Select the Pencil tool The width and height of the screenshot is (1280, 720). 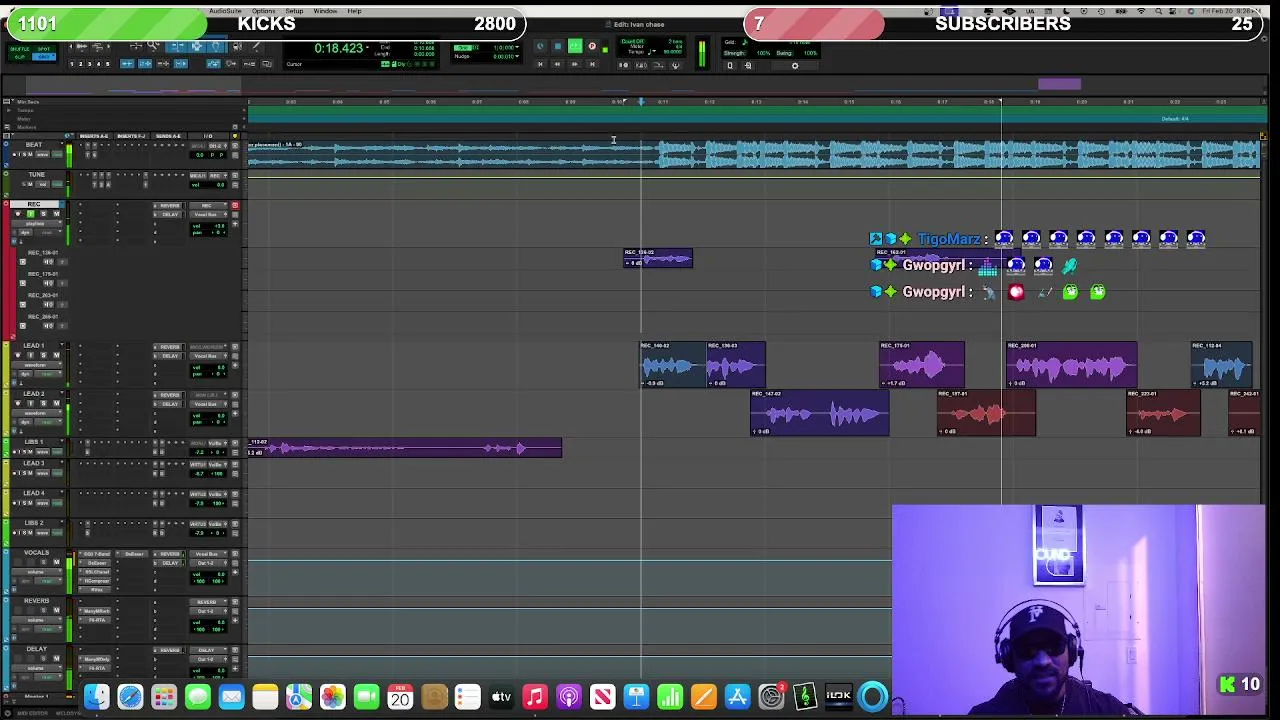256,46
